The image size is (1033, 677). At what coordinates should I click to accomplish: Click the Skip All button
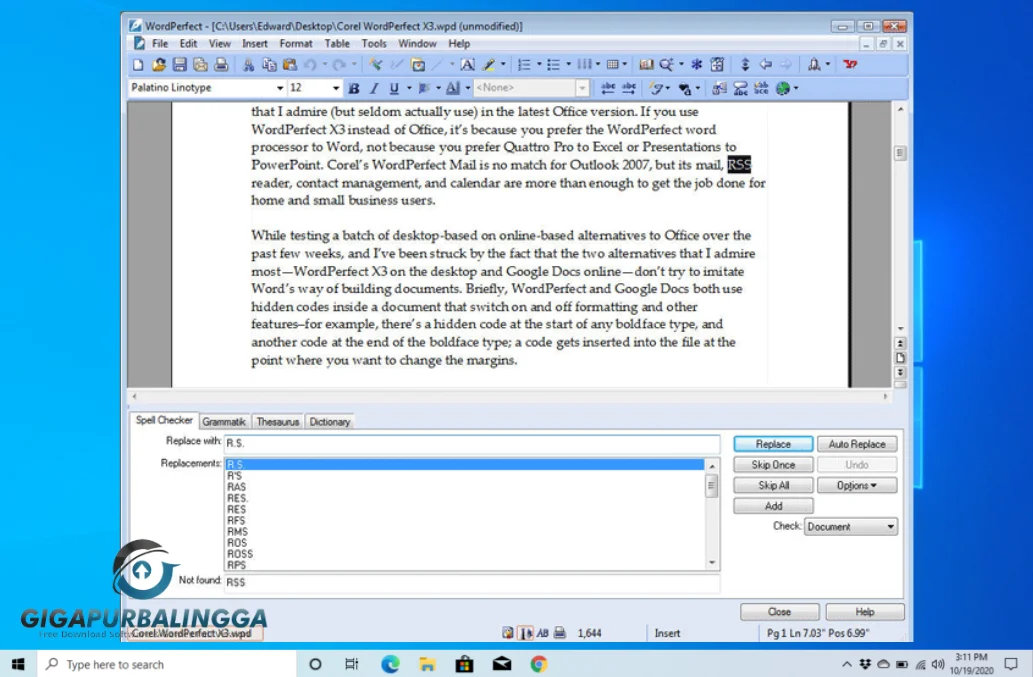coord(773,485)
